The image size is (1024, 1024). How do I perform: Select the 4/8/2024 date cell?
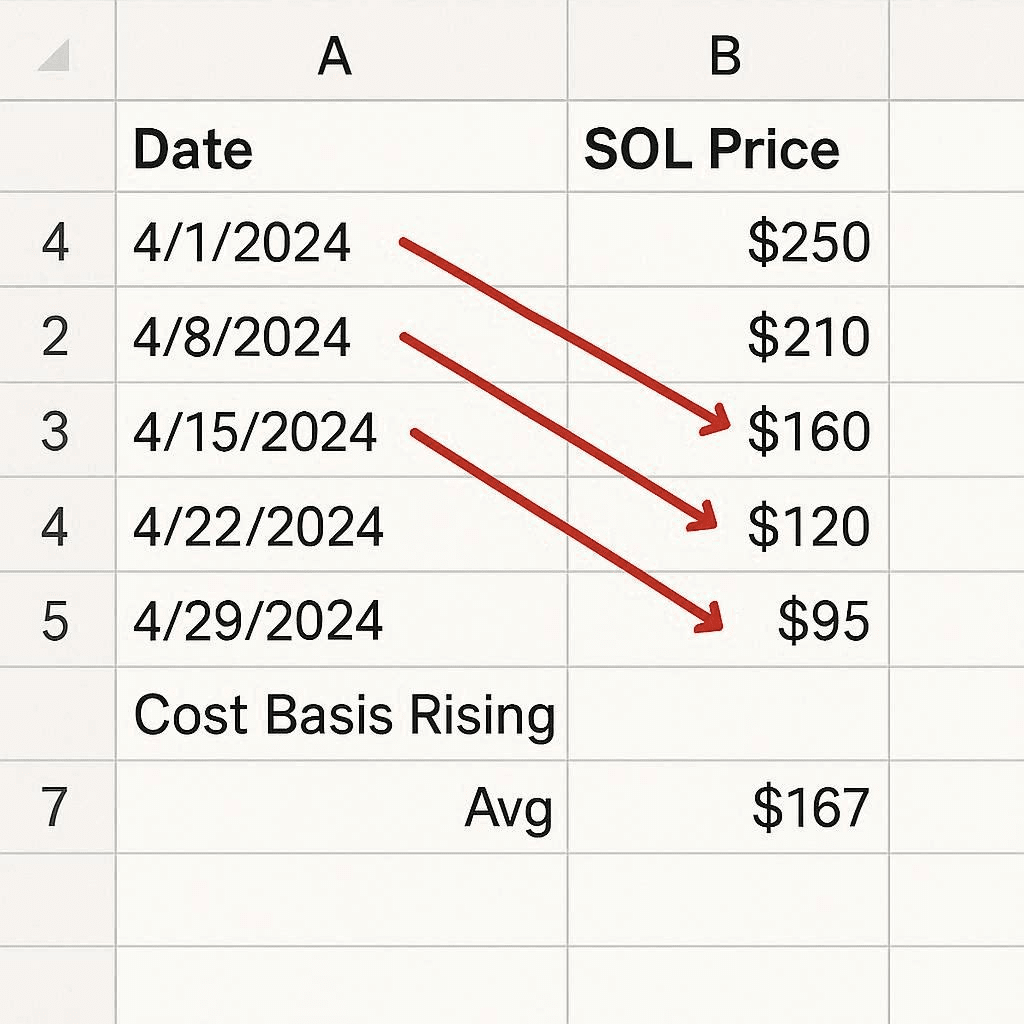[x=242, y=337]
